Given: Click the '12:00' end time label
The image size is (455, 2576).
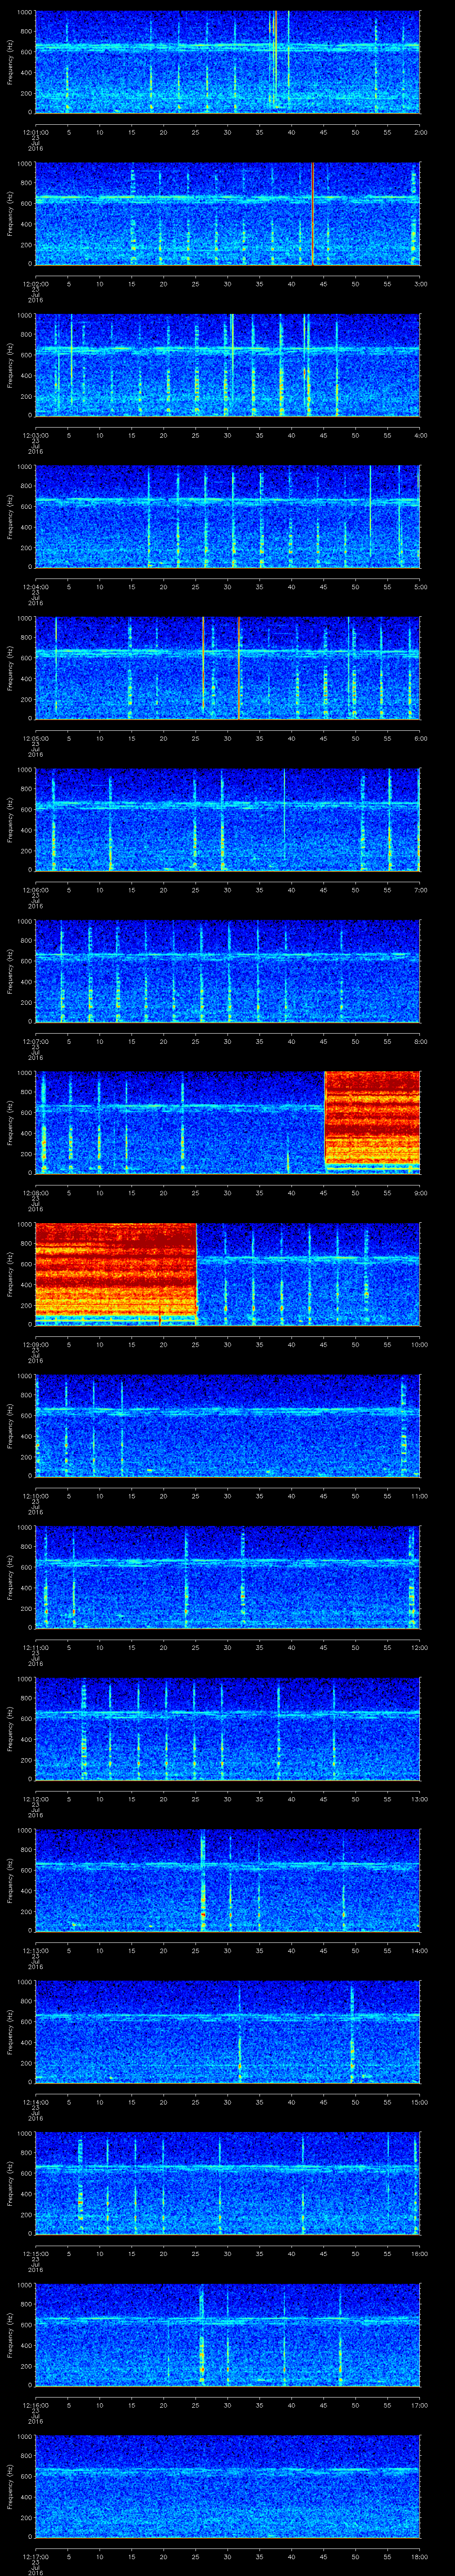Looking at the screenshot, I should pyautogui.click(x=420, y=1648).
